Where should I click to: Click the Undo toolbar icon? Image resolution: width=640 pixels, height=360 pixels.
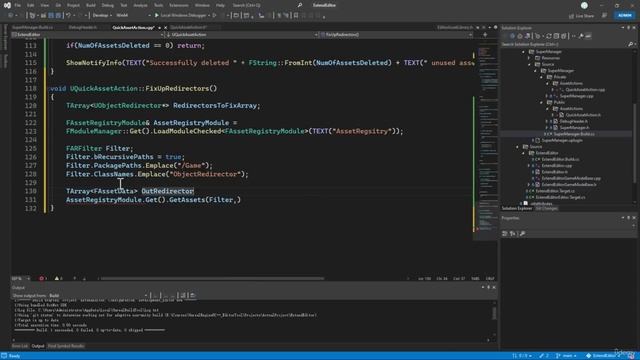69,16
